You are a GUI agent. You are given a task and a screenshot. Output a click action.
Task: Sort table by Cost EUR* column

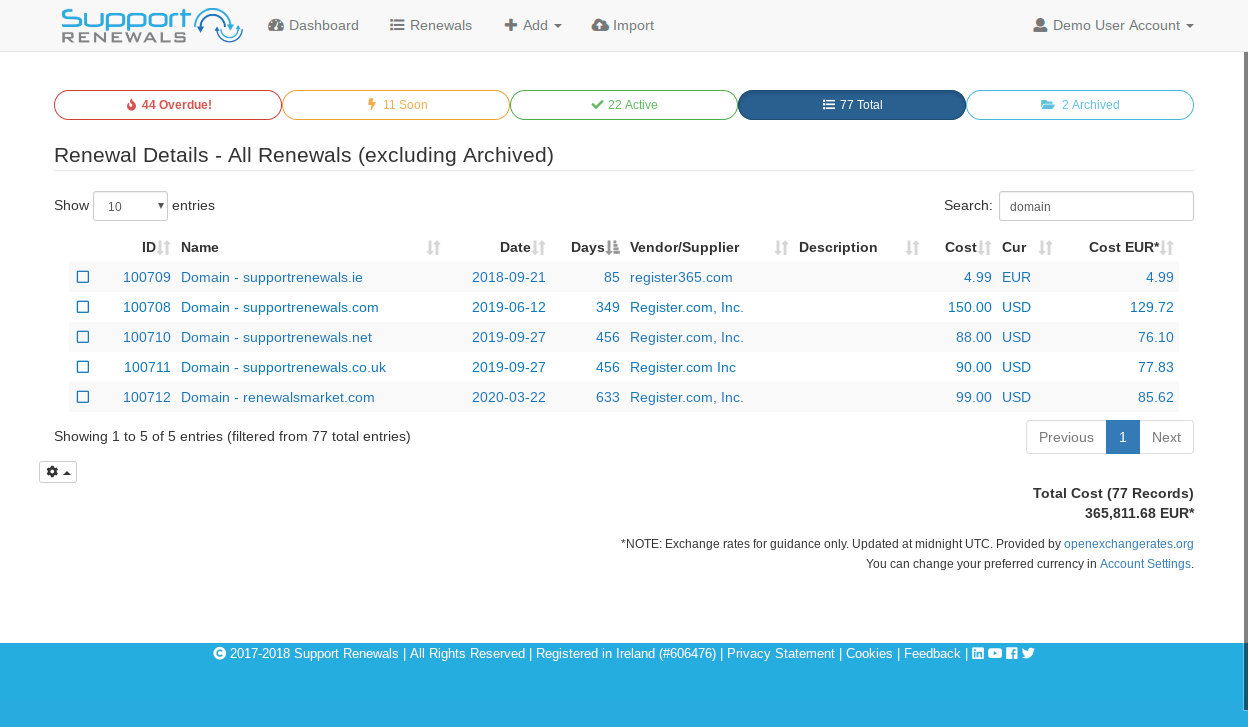click(1118, 247)
